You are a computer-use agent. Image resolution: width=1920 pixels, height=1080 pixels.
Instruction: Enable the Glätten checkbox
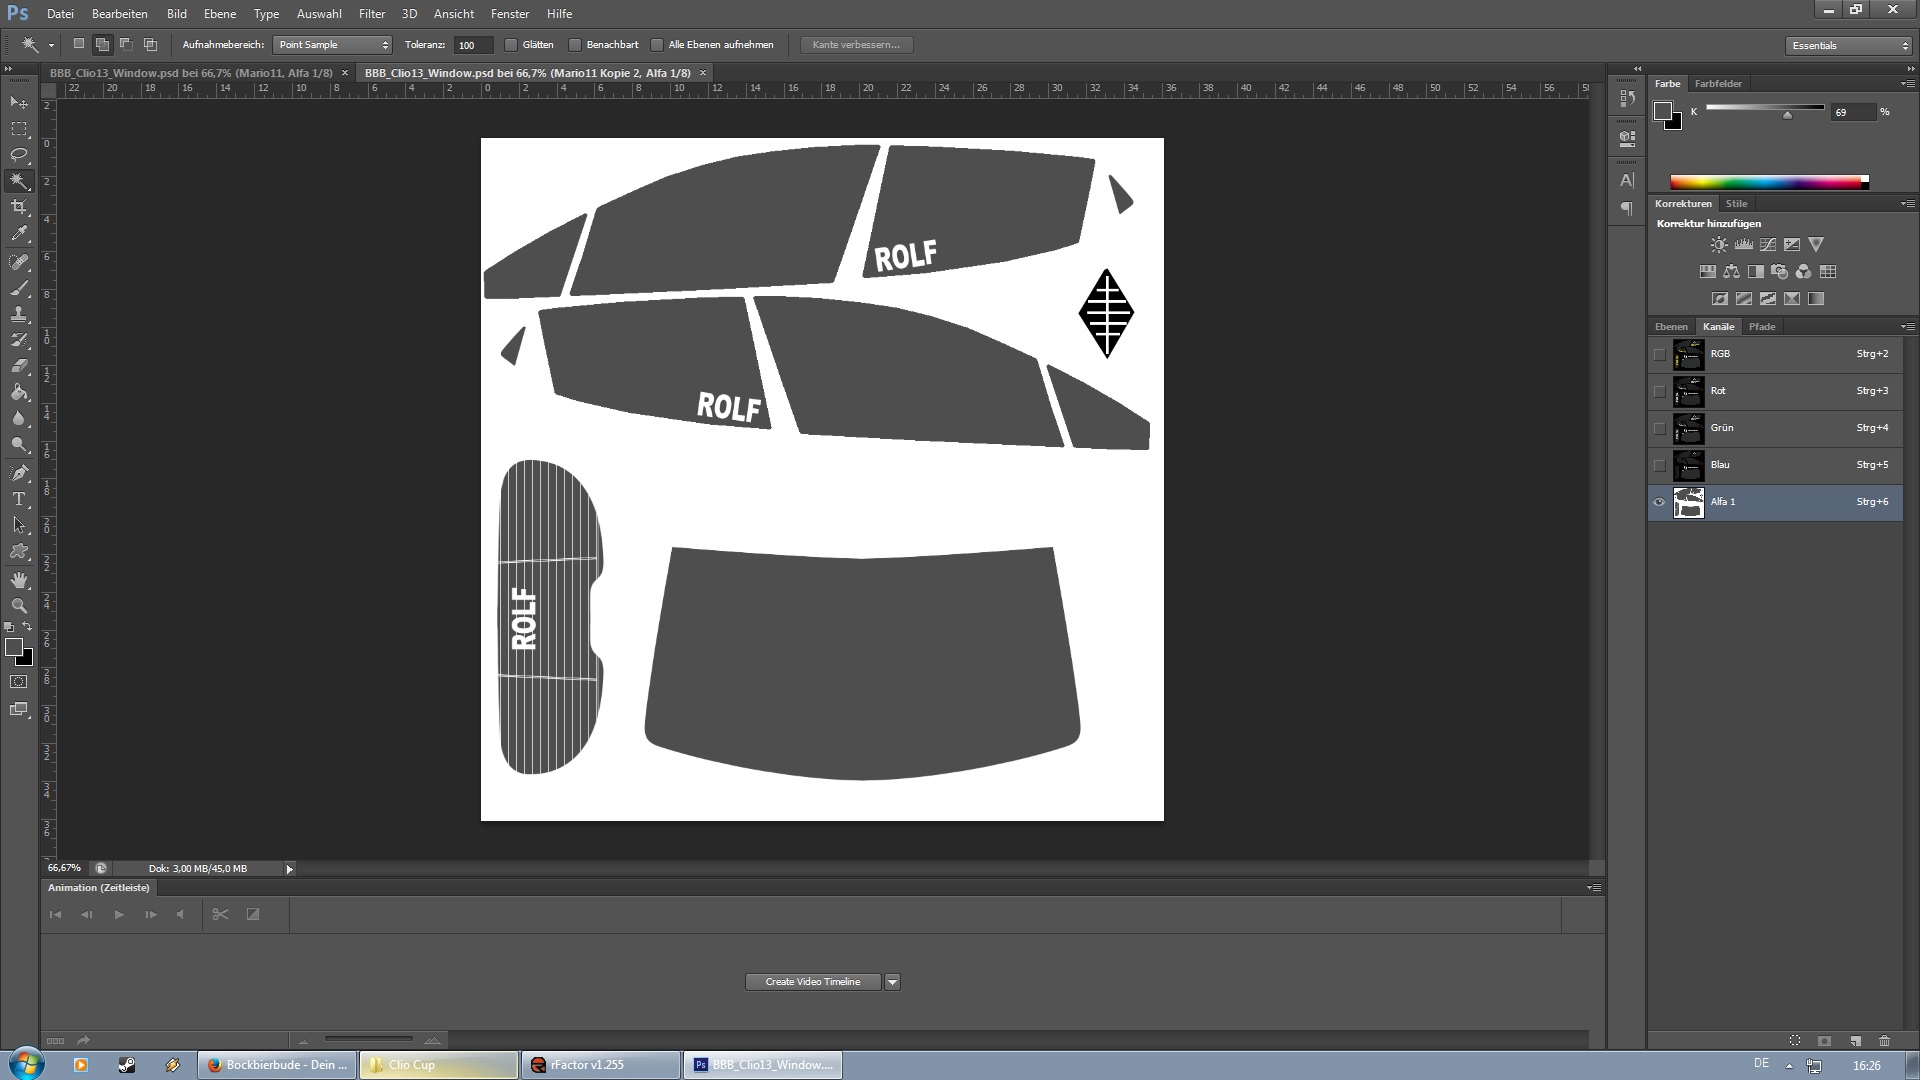pos(511,45)
